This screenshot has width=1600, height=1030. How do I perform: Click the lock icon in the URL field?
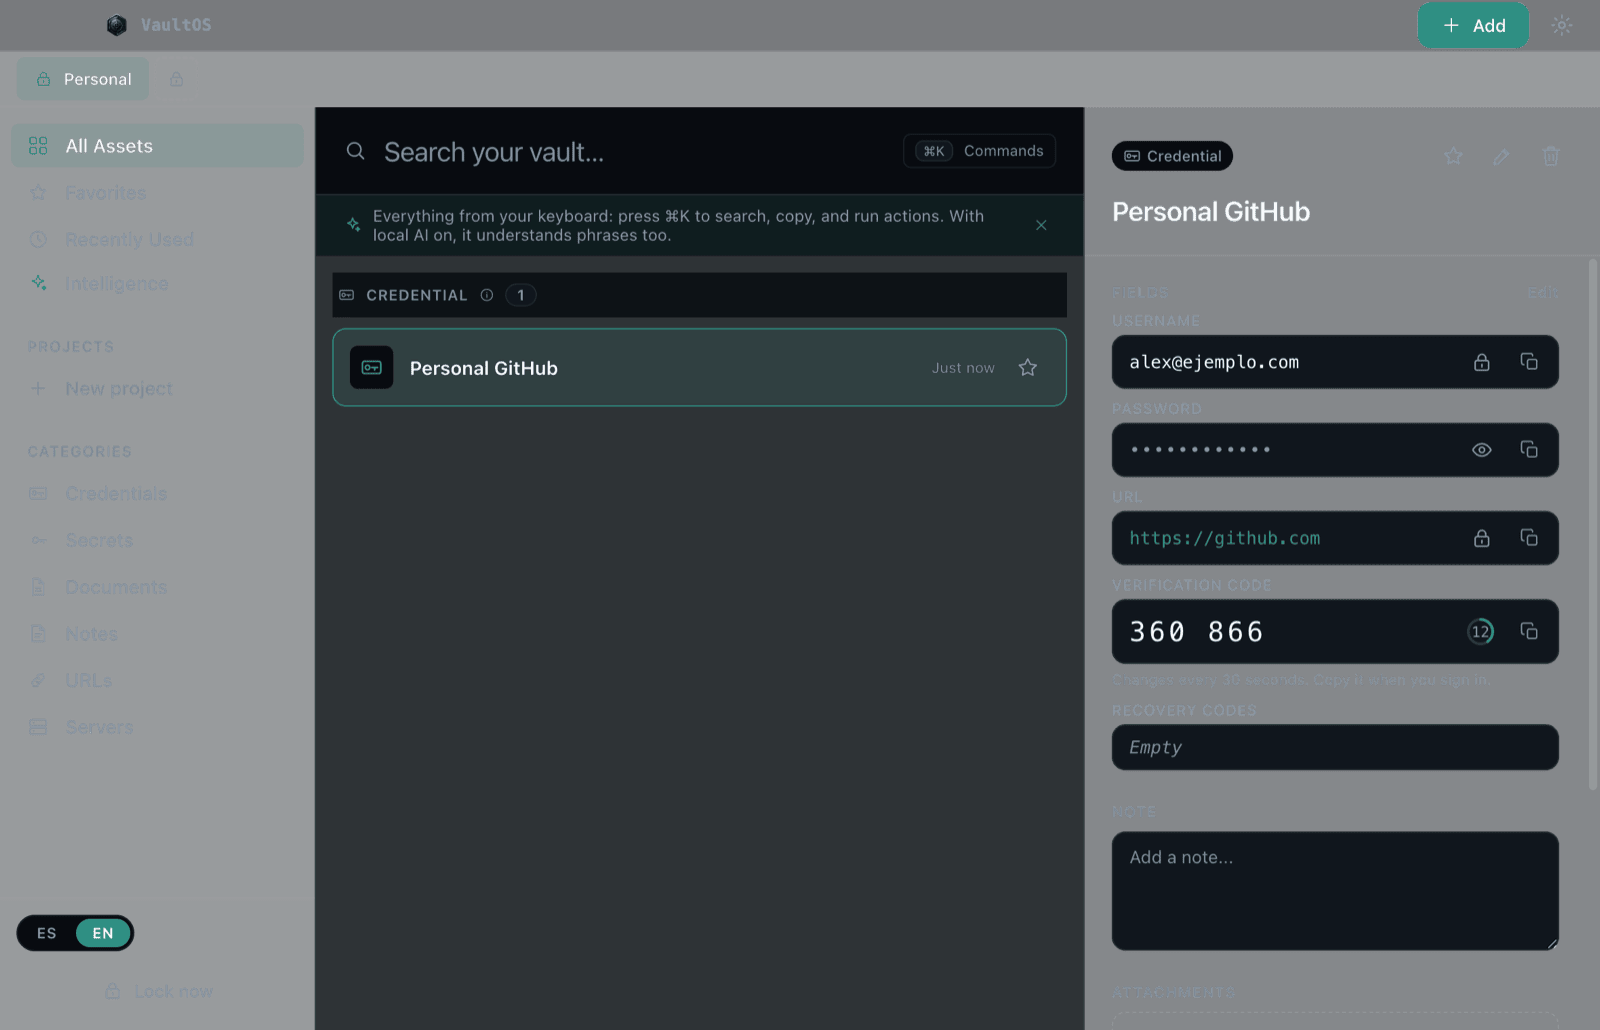(1482, 538)
